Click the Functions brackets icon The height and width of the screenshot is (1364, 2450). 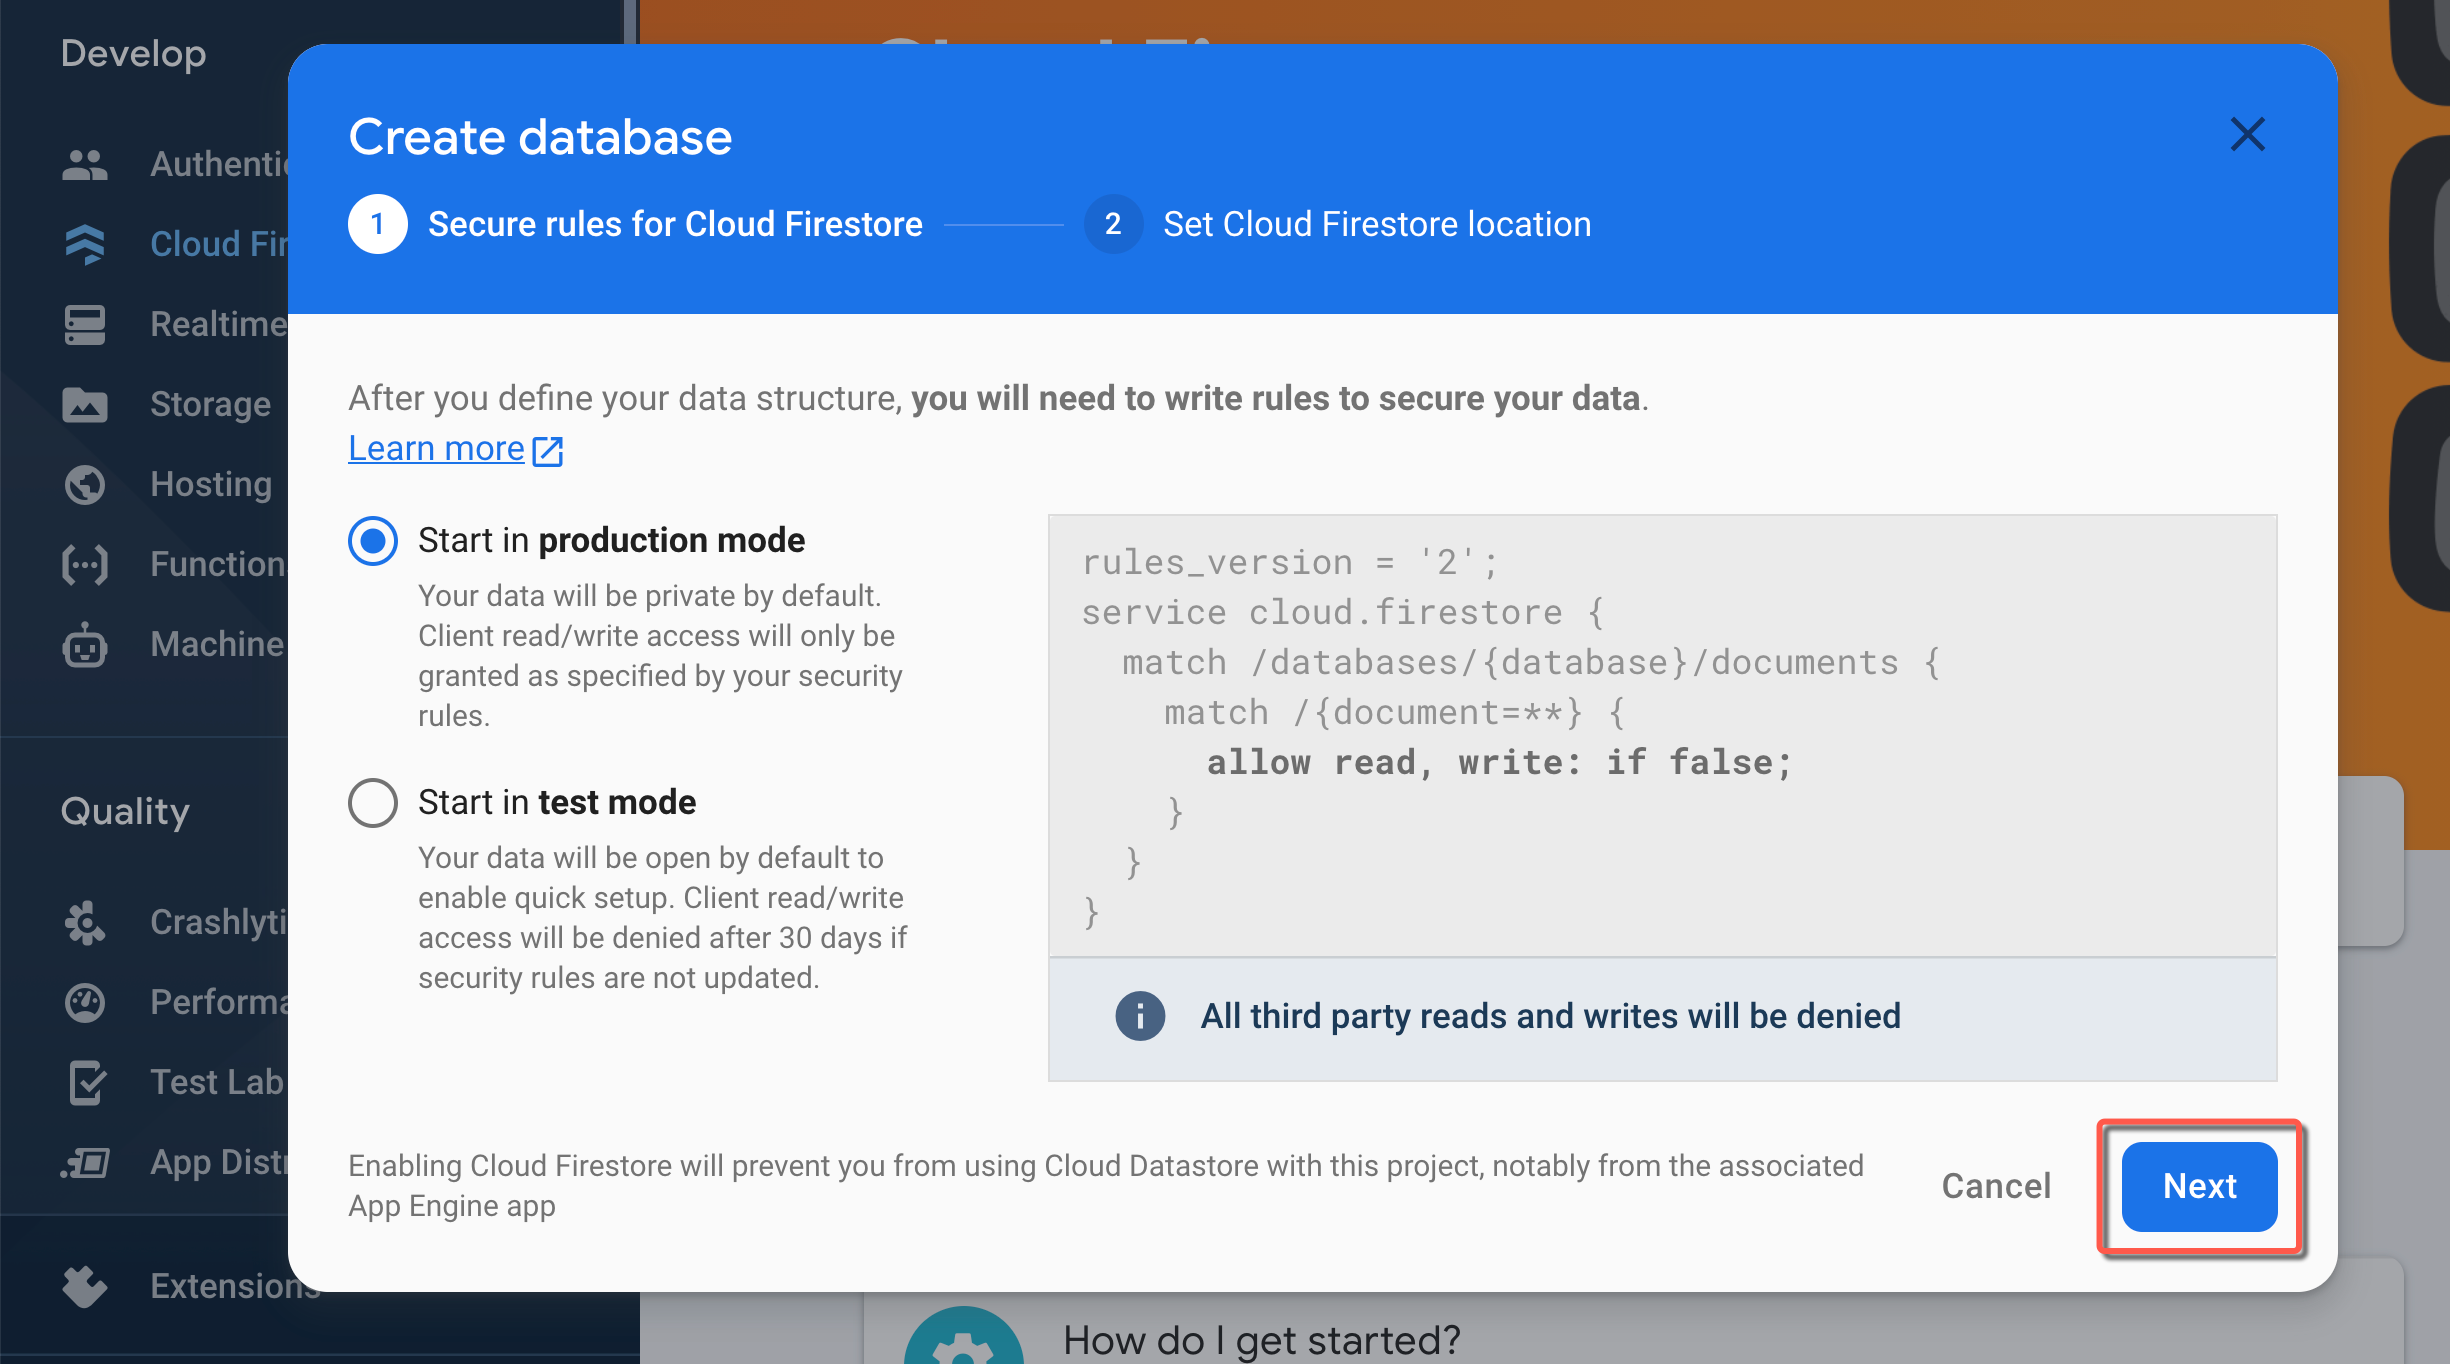pos(85,564)
